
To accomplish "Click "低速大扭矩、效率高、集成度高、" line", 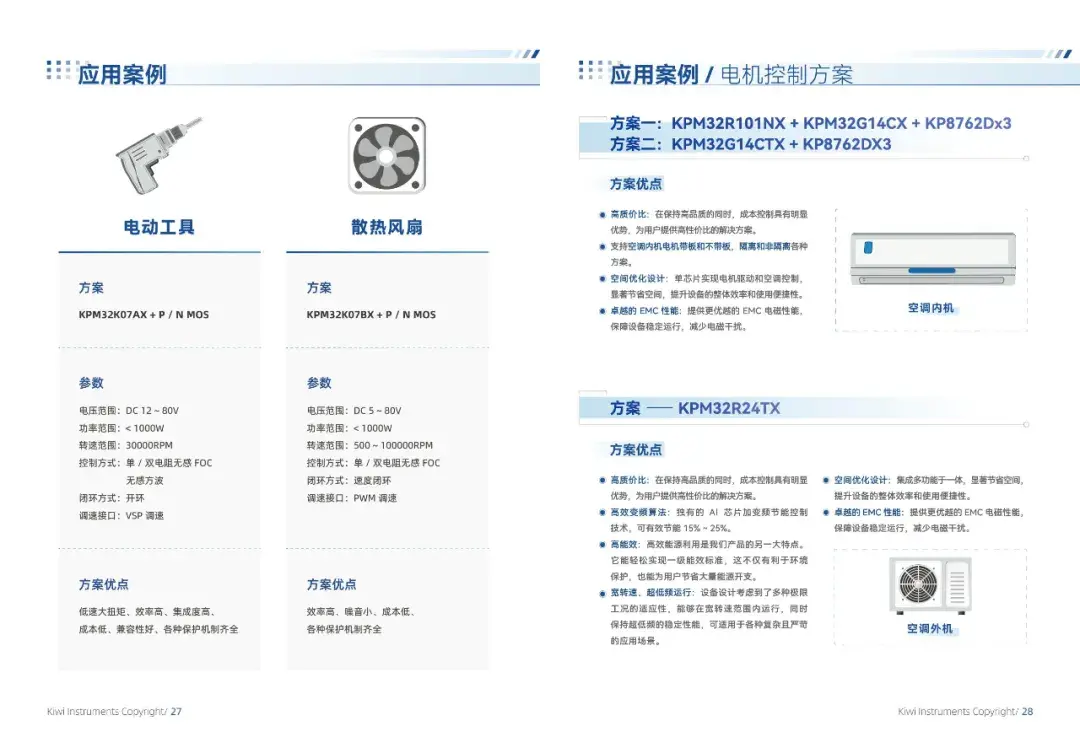I will (x=147, y=612).
